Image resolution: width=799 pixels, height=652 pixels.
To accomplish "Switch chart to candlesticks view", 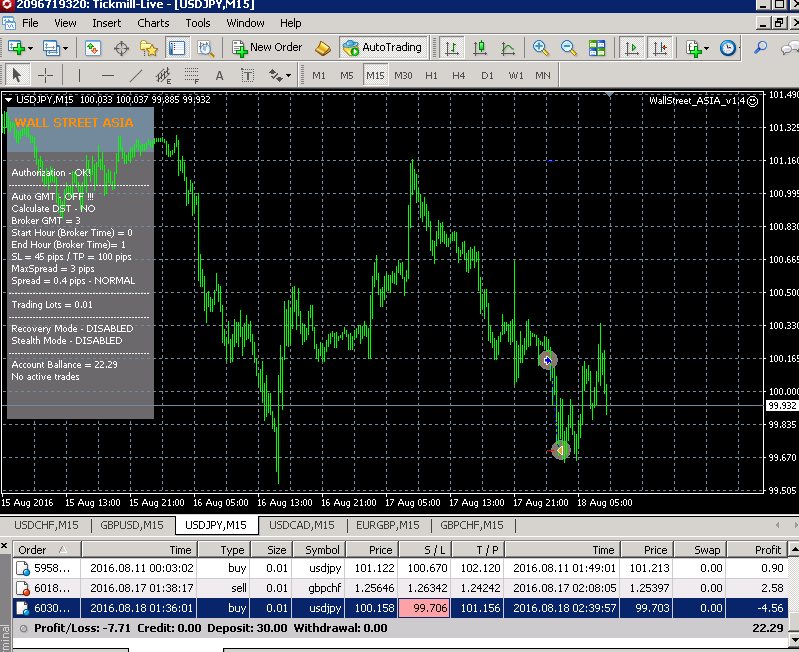I will click(x=480, y=48).
